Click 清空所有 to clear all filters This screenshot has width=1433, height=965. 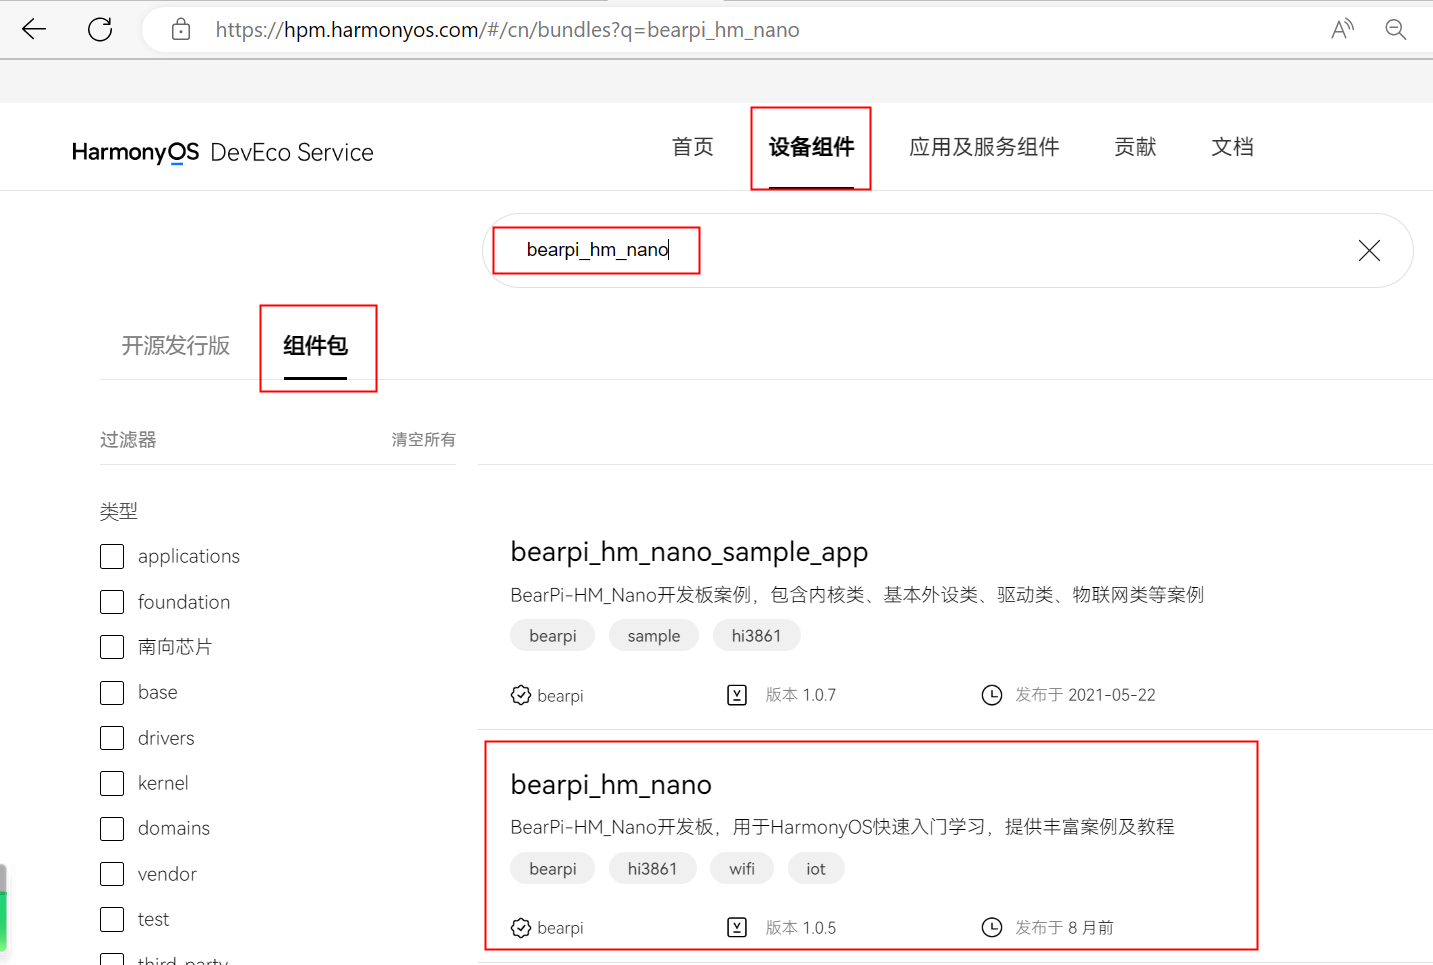pyautogui.click(x=423, y=440)
